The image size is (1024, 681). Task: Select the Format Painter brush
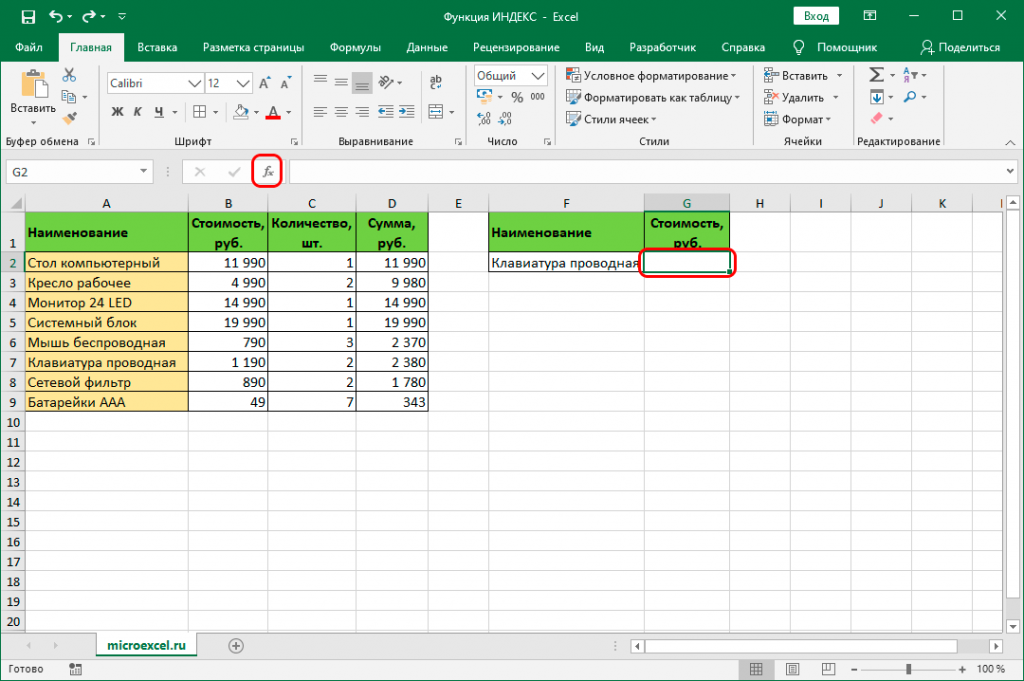[x=69, y=118]
